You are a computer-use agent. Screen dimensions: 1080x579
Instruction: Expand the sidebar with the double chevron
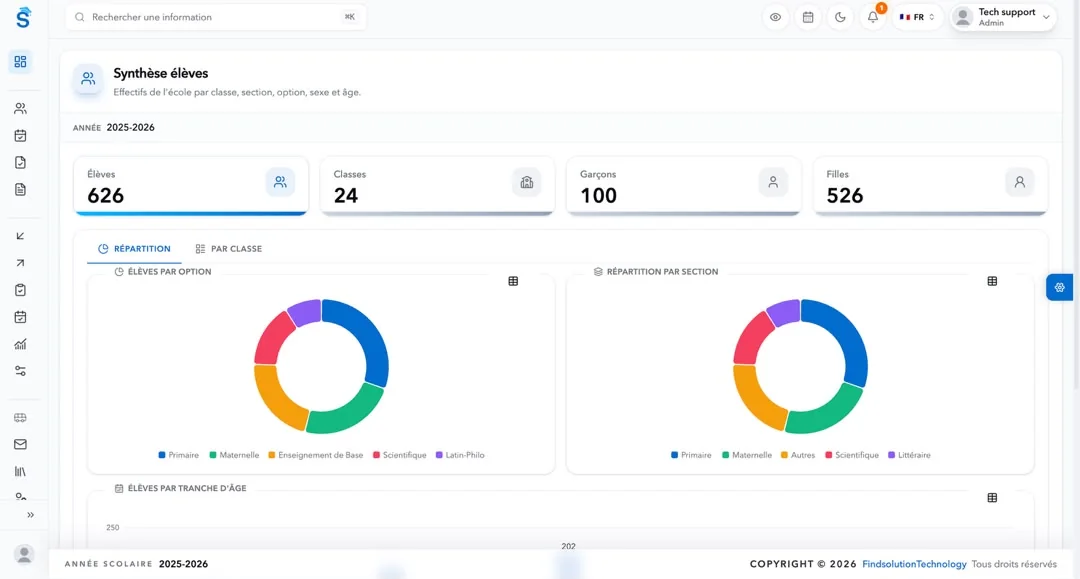[x=30, y=515]
